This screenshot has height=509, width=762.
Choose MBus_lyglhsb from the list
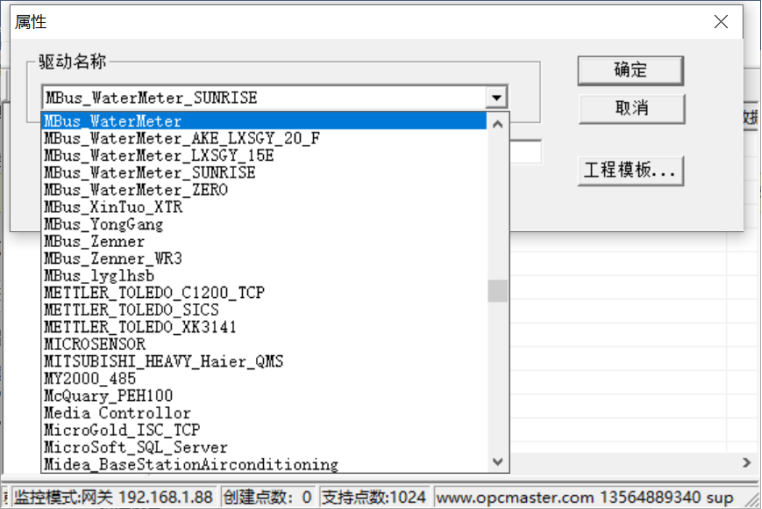coord(264,276)
